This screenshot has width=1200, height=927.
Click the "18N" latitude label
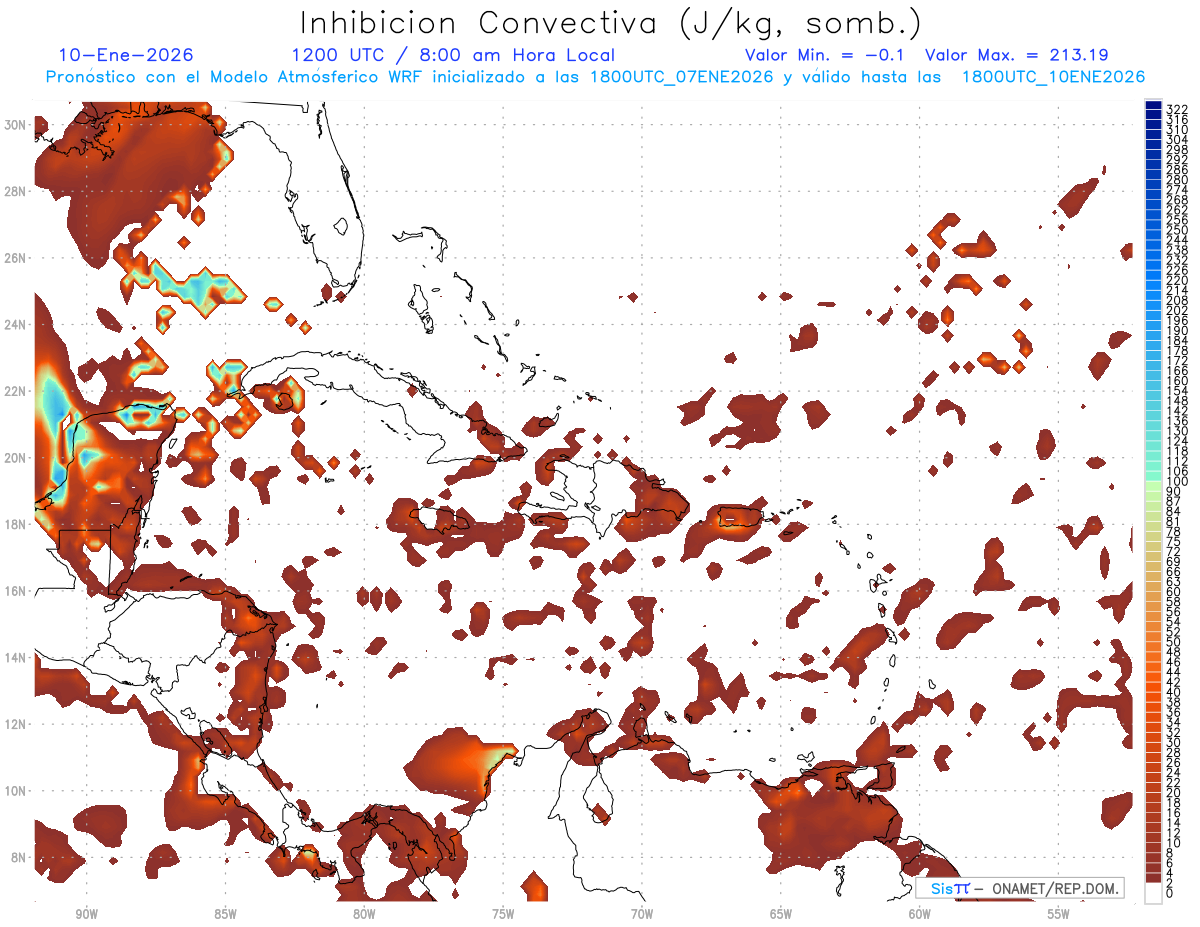[16, 524]
